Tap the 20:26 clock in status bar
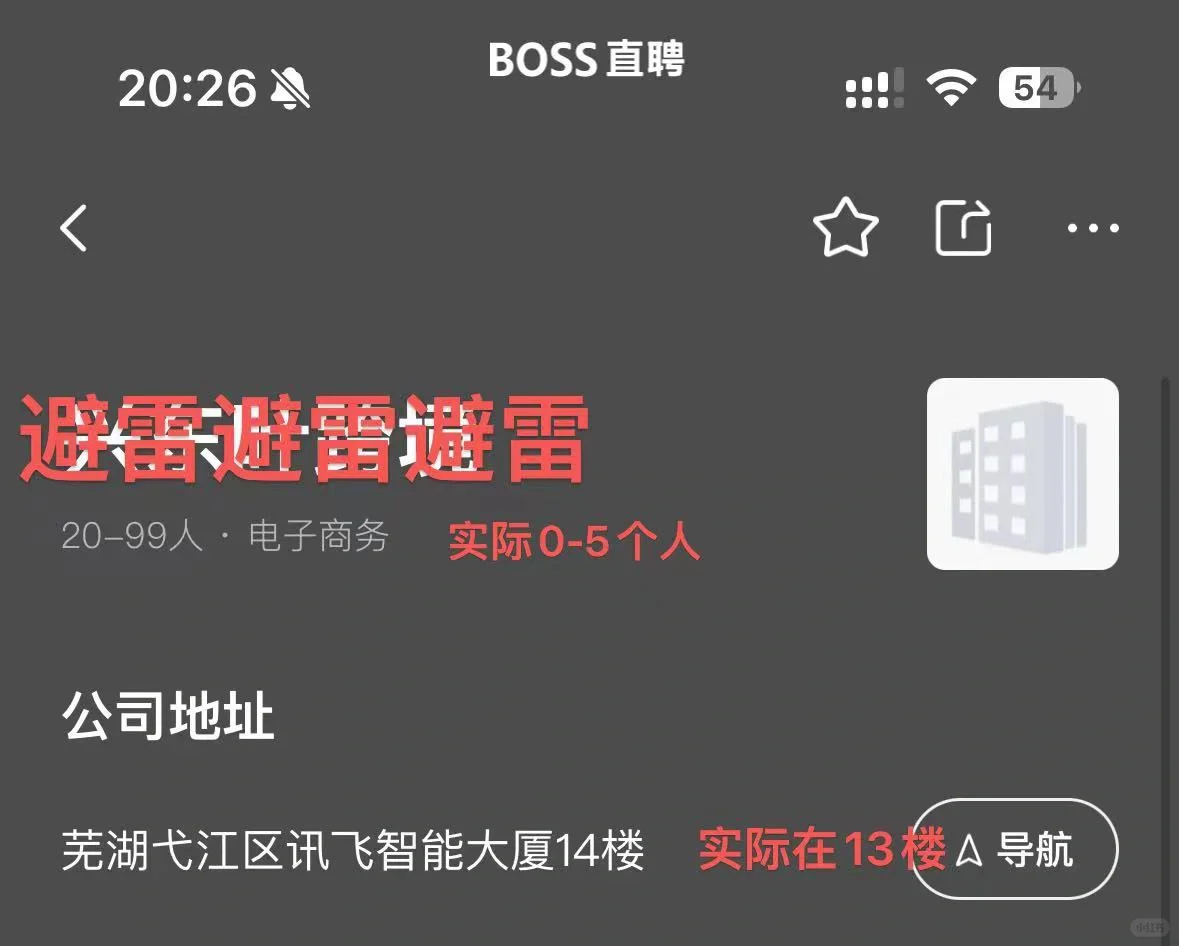The width and height of the screenshot is (1179, 946). 187,88
